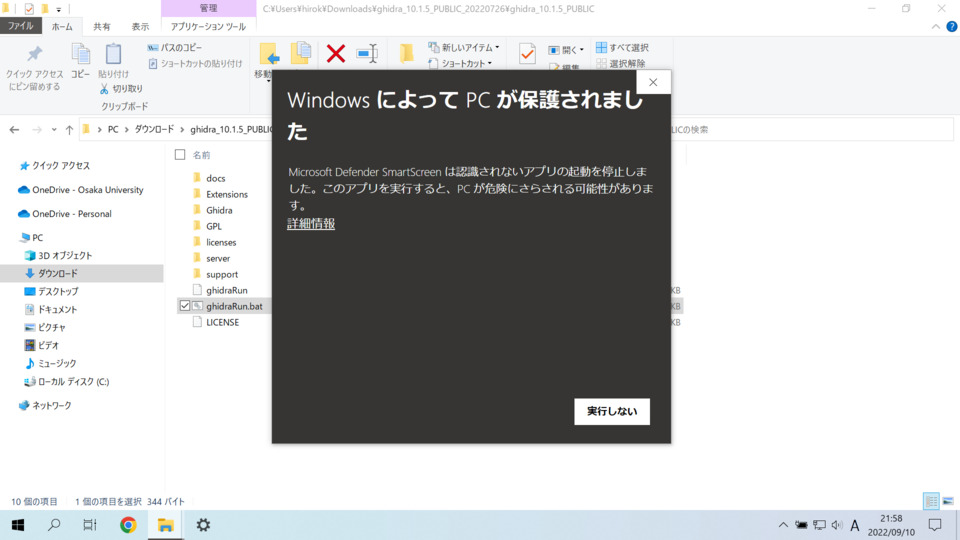
Task: Click the up-arrow parent folder button
Action: coord(69,130)
